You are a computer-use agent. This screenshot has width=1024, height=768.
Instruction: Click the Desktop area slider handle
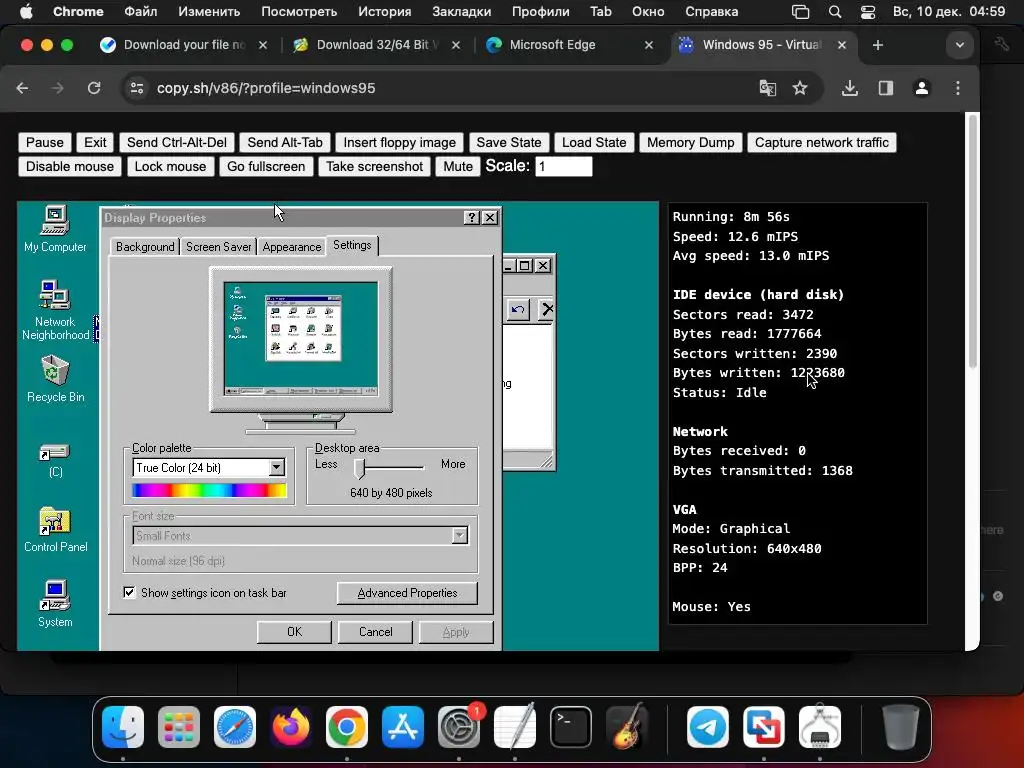[359, 468]
